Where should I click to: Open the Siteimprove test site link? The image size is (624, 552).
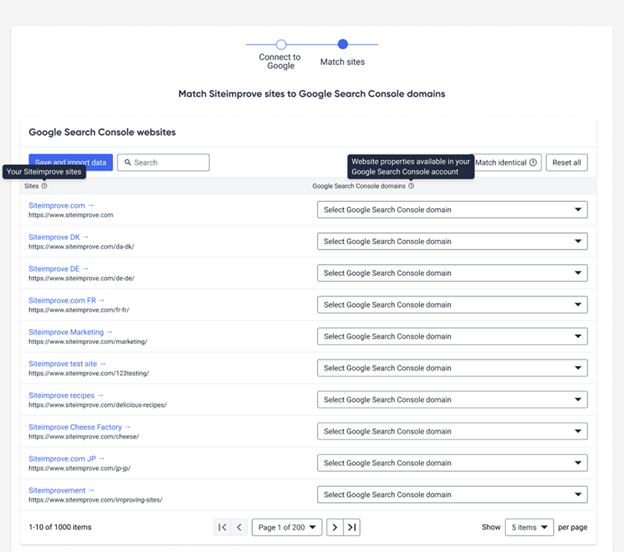tap(67, 364)
